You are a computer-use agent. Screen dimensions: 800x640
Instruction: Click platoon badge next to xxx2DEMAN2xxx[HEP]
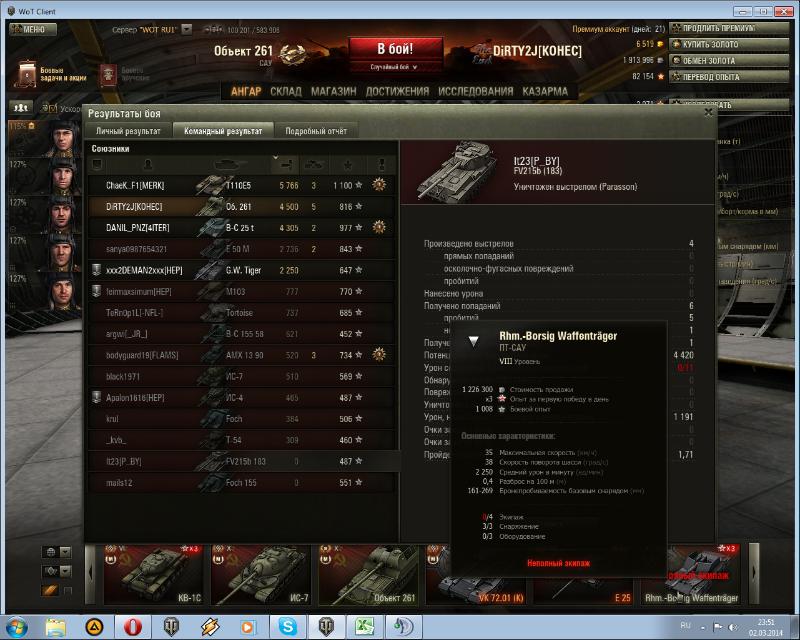[96, 269]
